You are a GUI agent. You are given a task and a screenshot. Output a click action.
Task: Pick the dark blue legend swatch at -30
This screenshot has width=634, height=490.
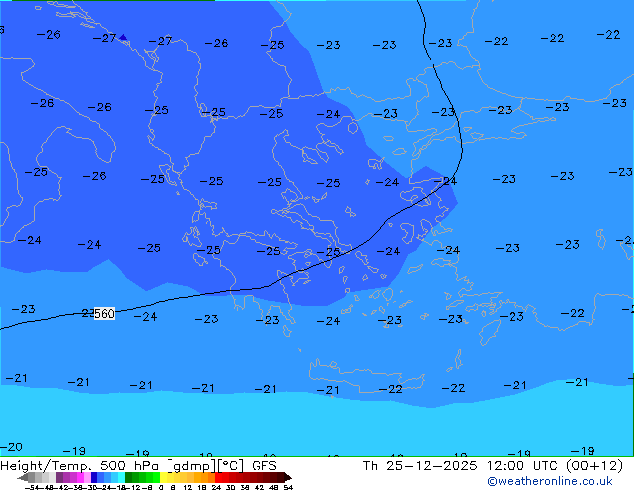coord(94,477)
